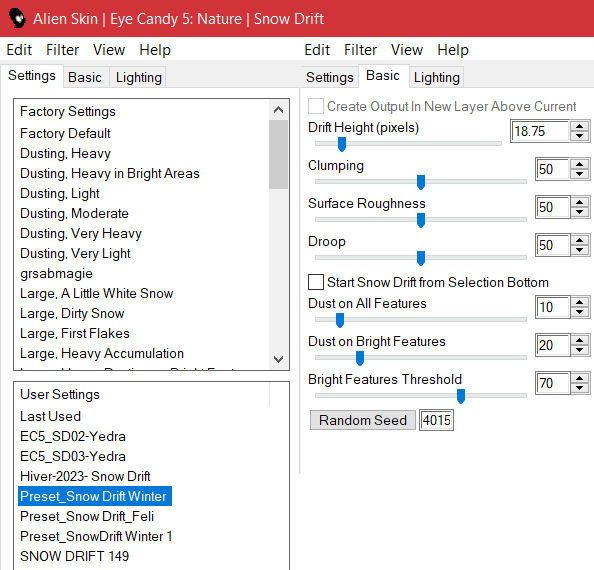Toggle Create Output In New Layer checkbox

pos(316,106)
